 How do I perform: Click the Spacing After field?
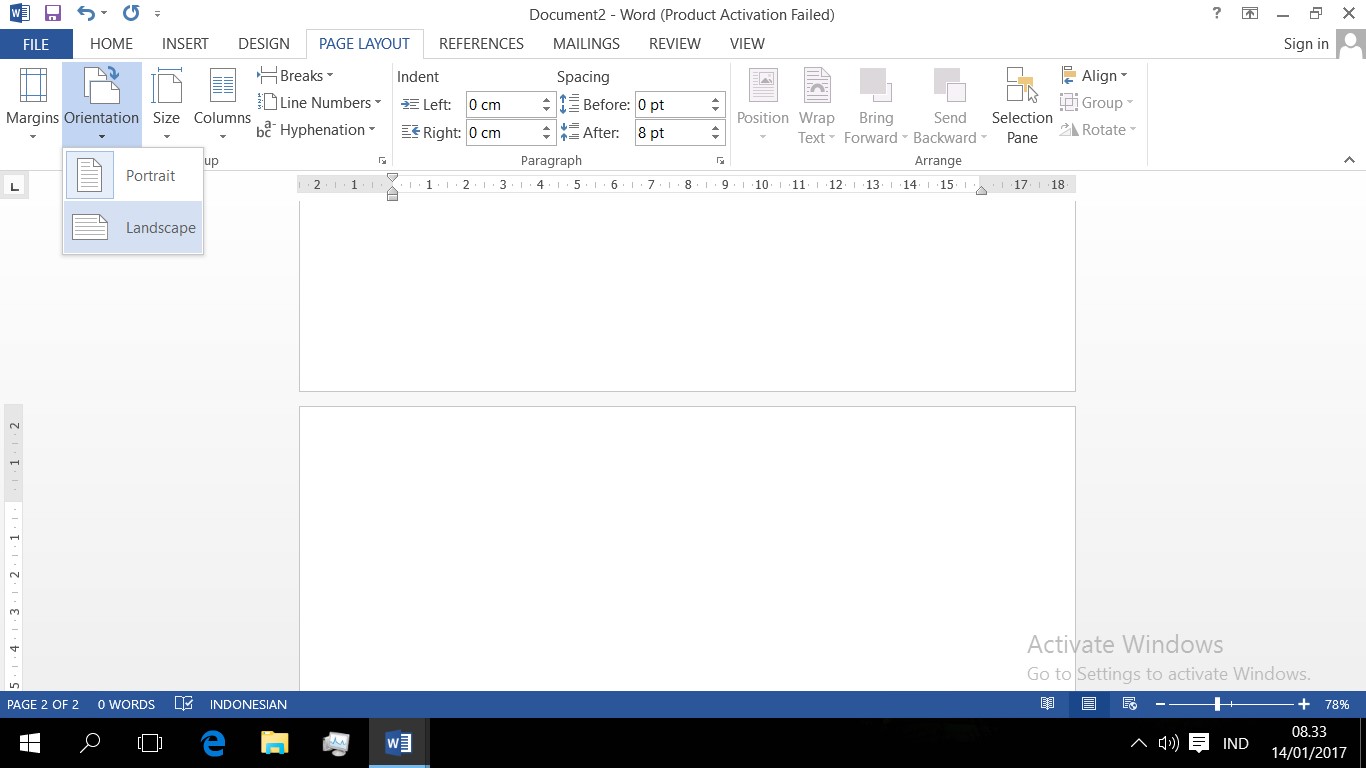coord(672,133)
